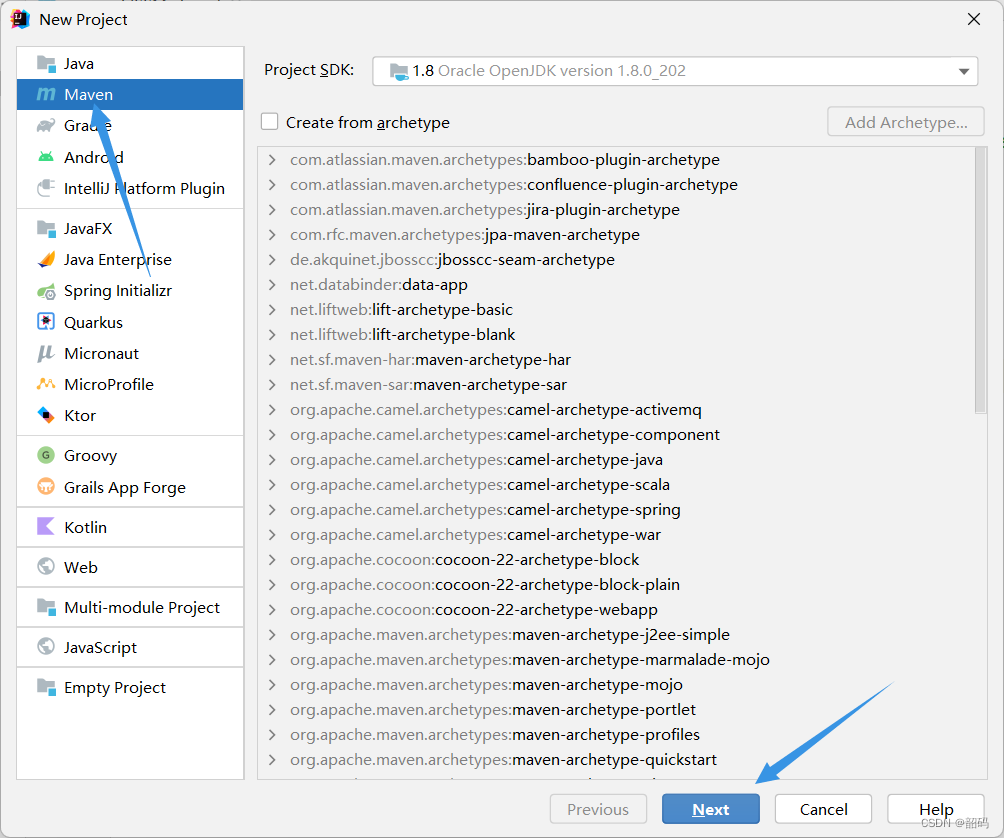1004x838 pixels.
Task: Select cocoon-22-archetype-webapp row
Action: [x=616, y=609]
